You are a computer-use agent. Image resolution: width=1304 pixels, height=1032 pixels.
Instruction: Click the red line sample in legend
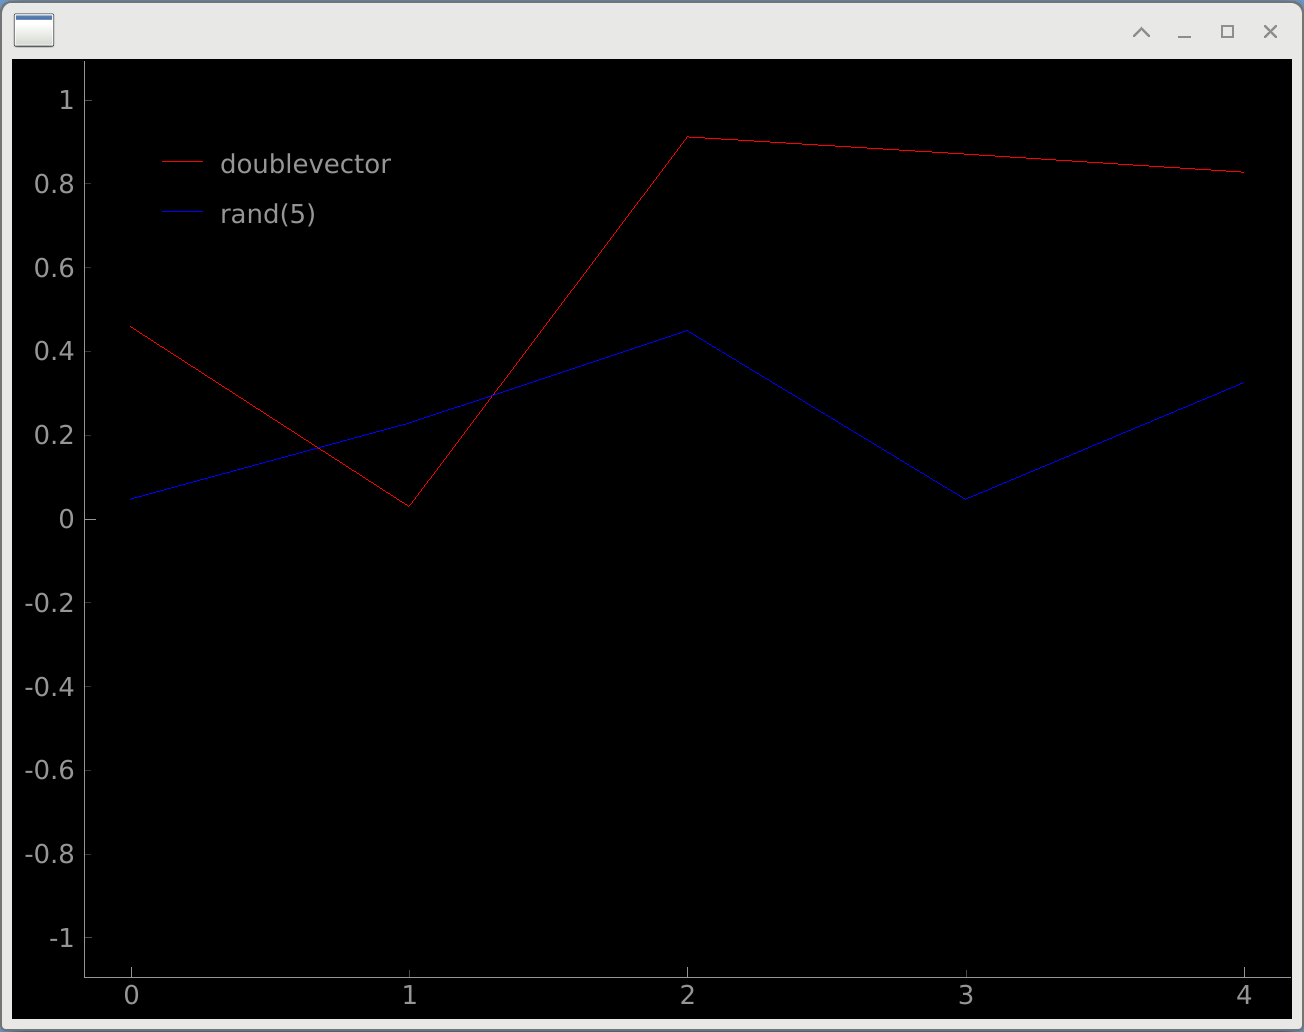(x=182, y=162)
